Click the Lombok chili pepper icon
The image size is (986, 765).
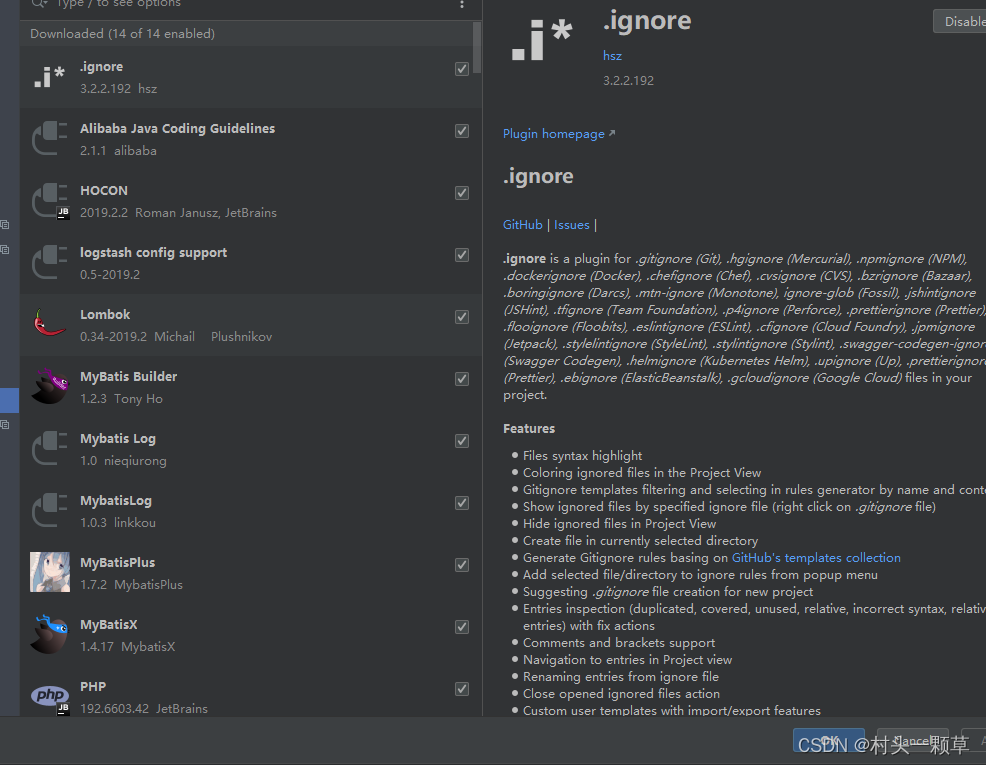(49, 323)
